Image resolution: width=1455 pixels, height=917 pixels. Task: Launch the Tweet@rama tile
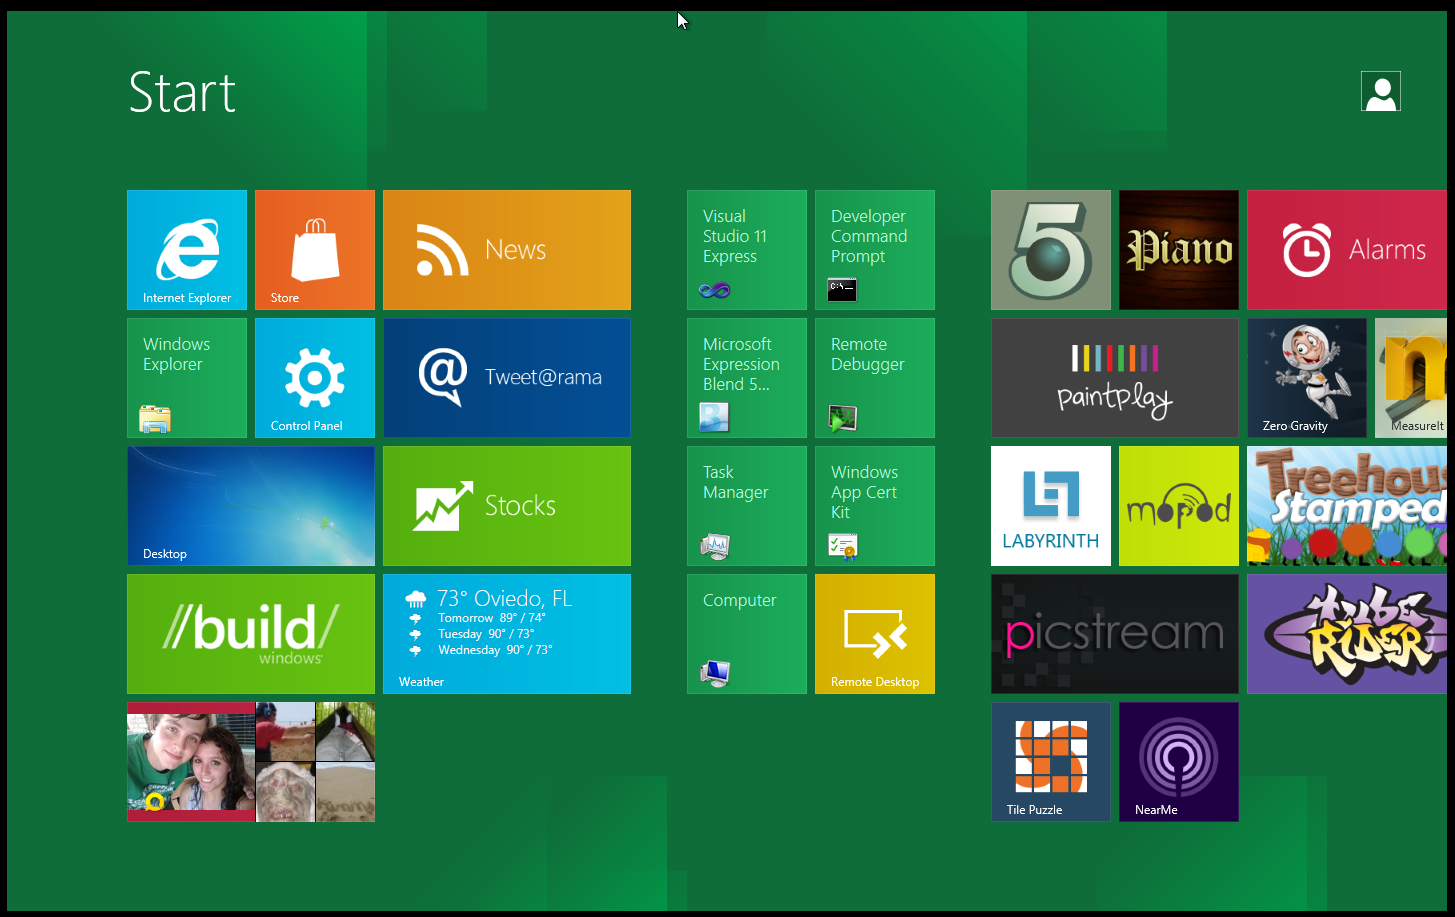(x=507, y=378)
